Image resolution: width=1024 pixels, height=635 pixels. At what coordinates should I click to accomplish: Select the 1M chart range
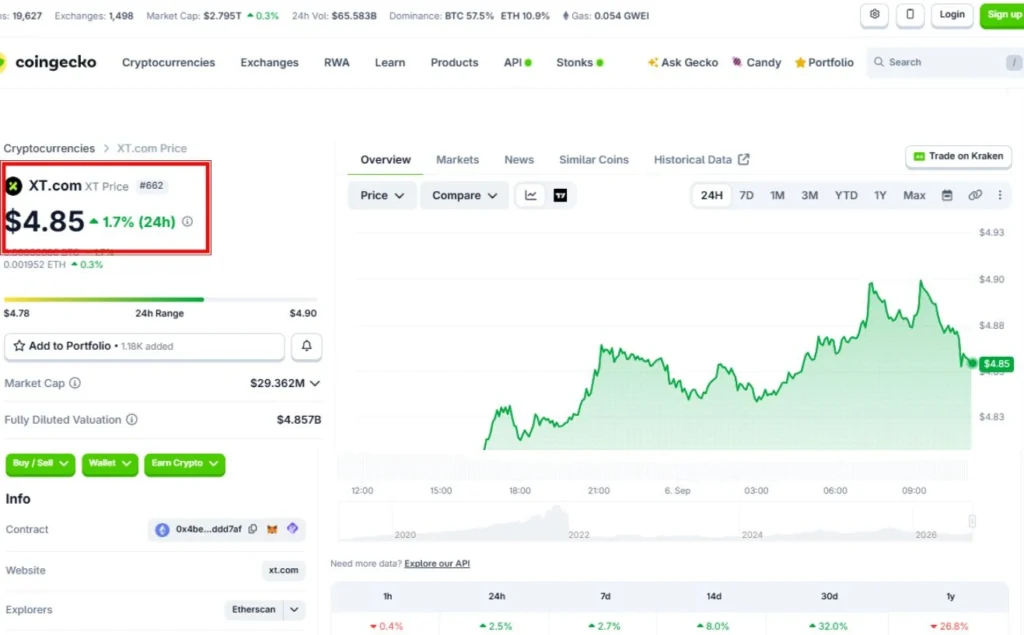point(777,195)
